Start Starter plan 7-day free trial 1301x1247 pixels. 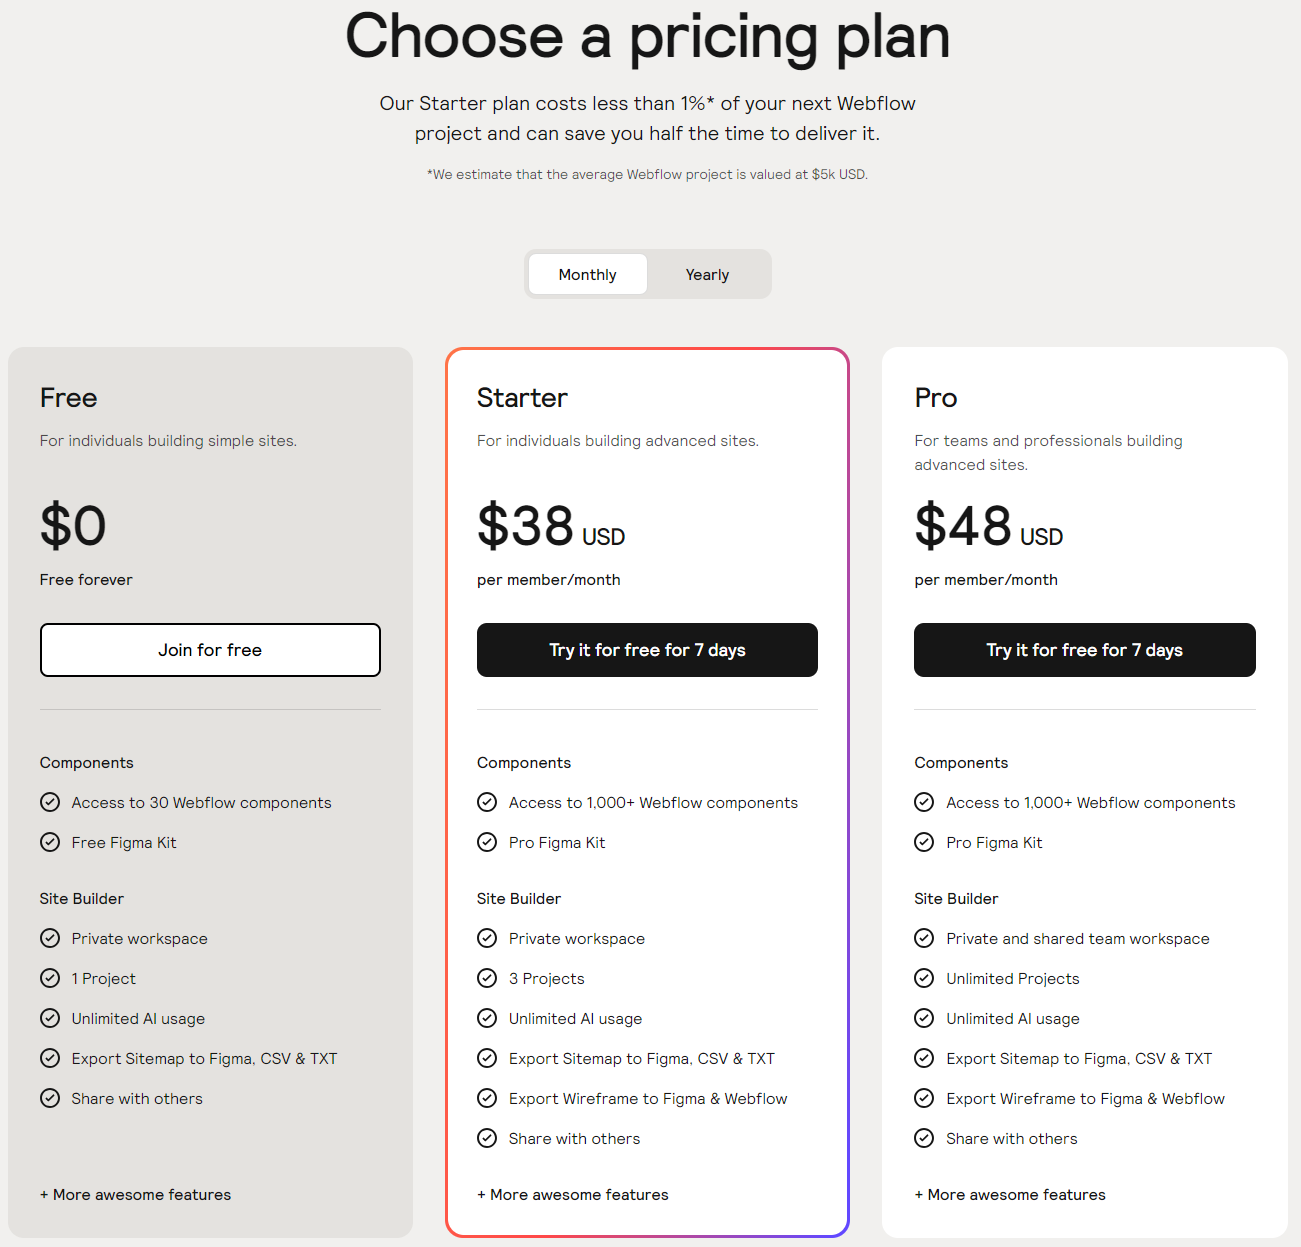[x=647, y=650]
